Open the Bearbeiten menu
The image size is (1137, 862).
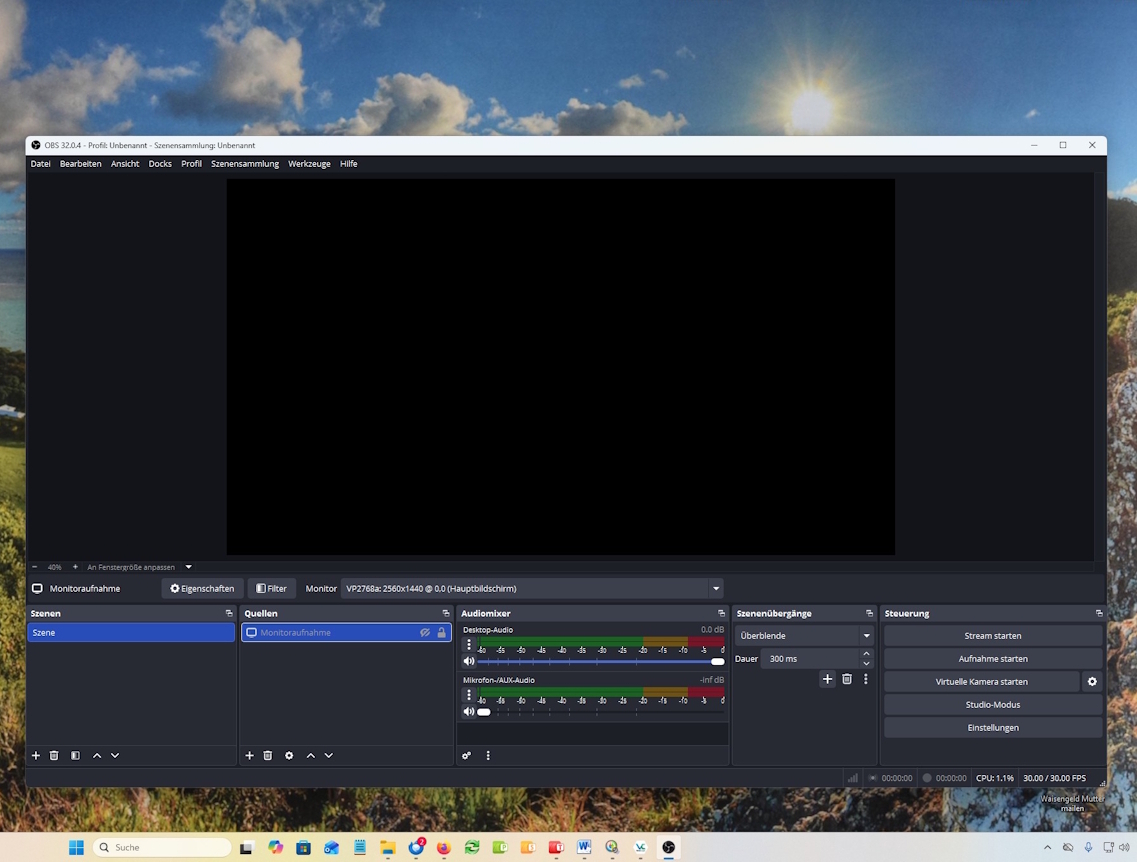(80, 164)
